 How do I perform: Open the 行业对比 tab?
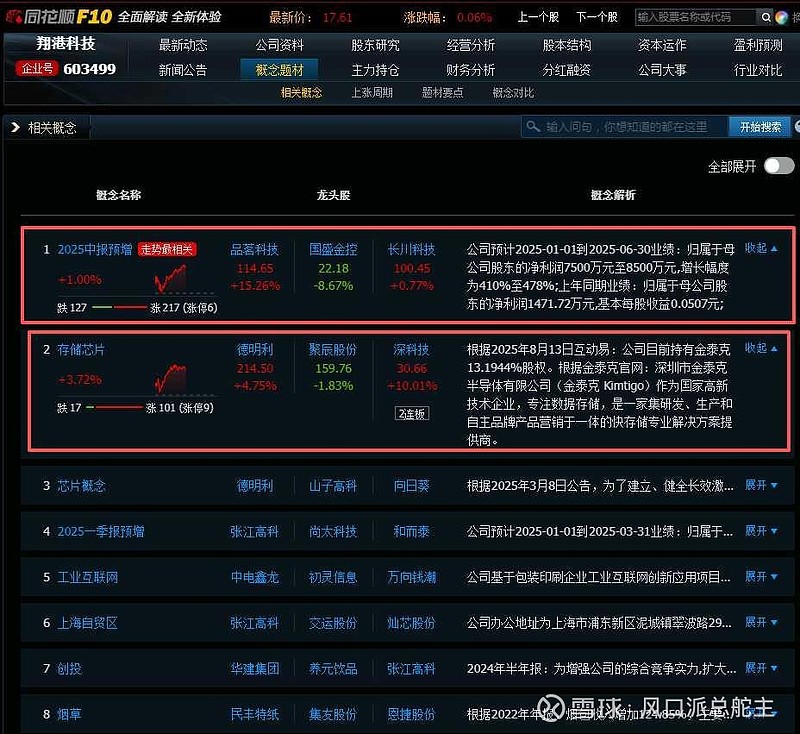click(758, 70)
